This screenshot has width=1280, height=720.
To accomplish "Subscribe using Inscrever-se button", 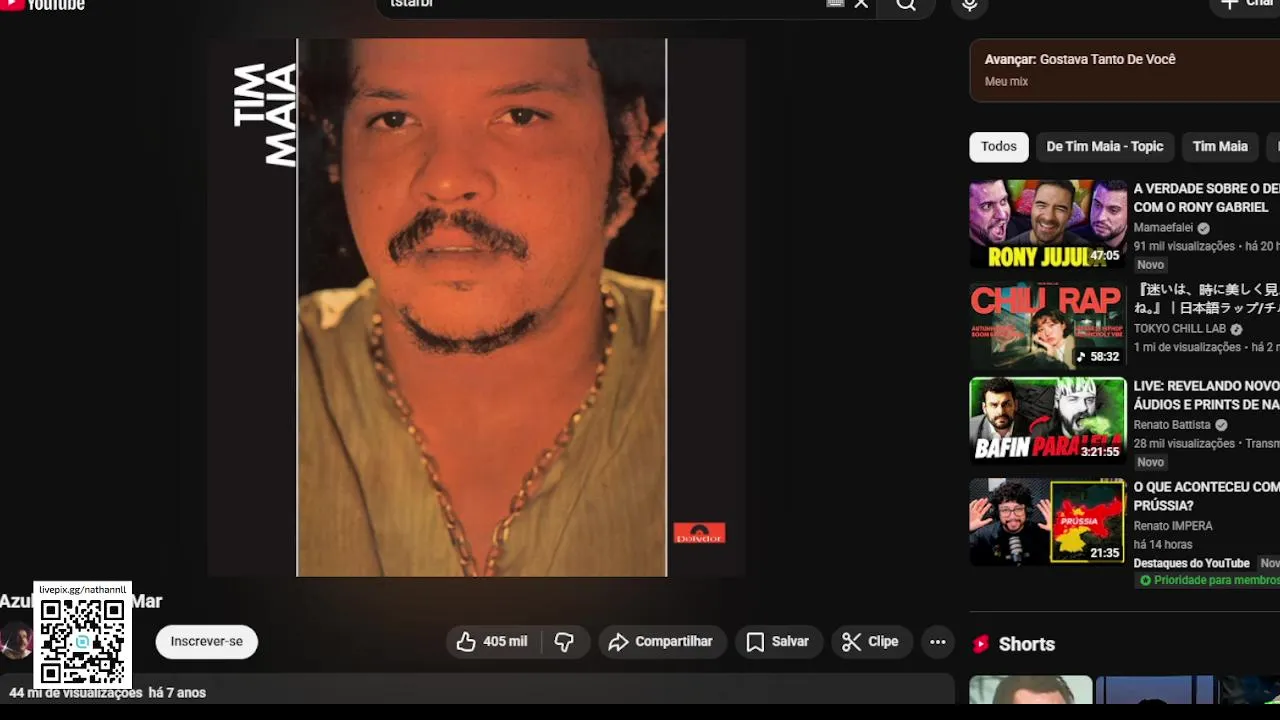I will [x=206, y=642].
